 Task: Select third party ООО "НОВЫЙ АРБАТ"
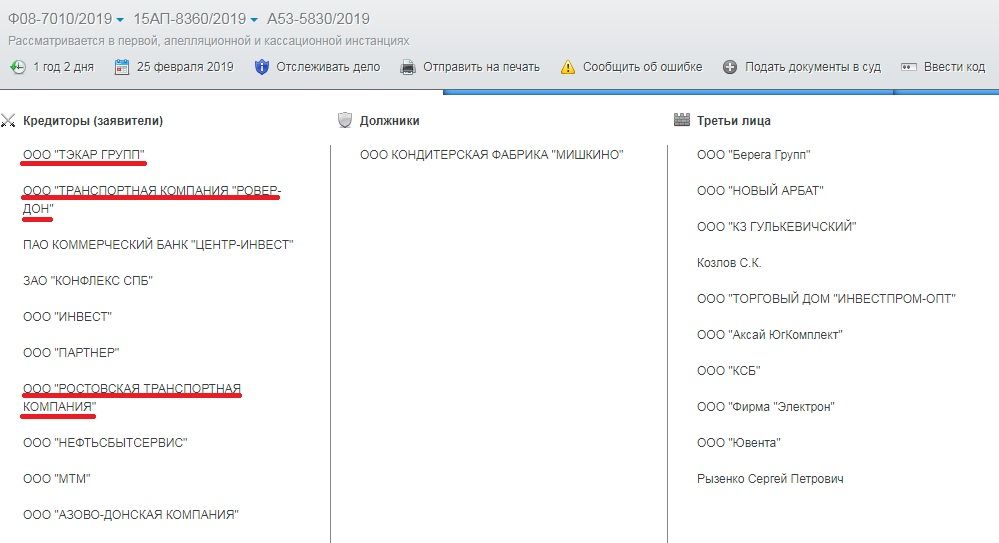tap(760, 191)
